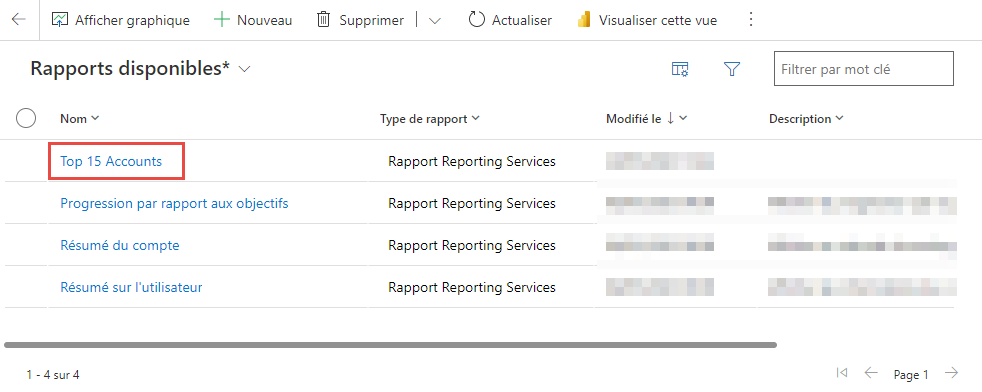Click the Nouveau plus icon

[x=222, y=20]
